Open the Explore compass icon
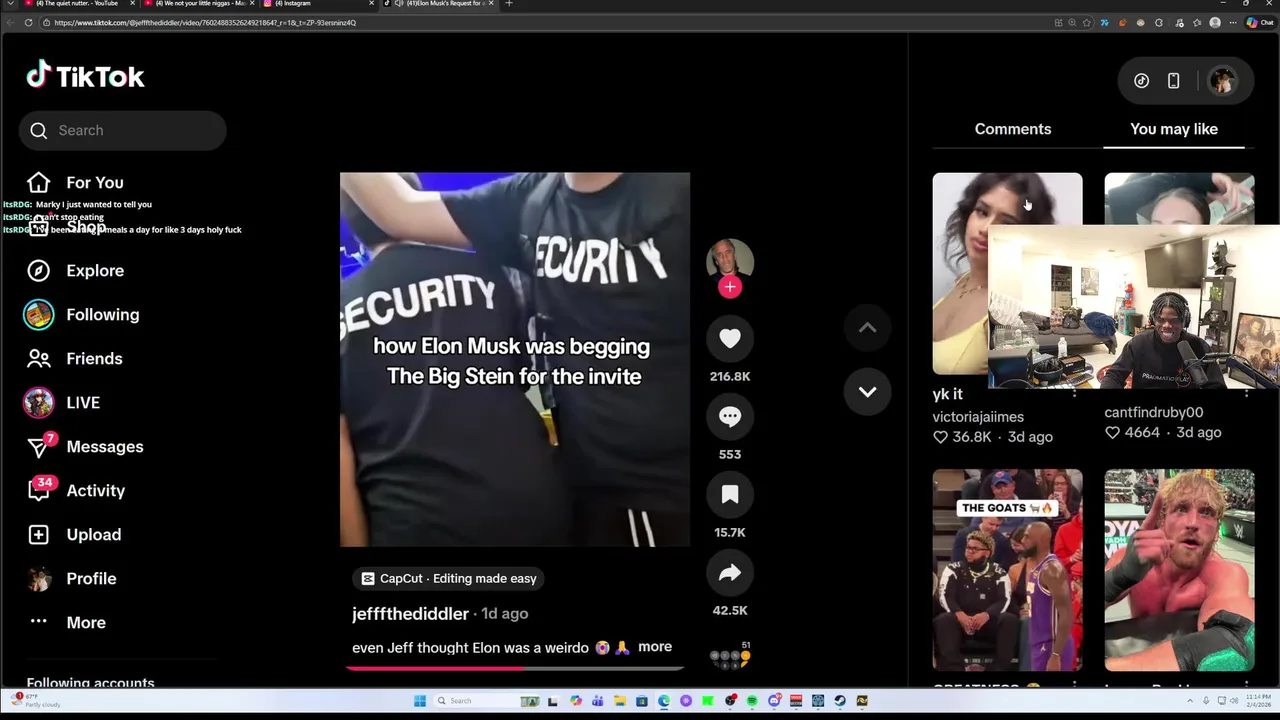The width and height of the screenshot is (1280, 720). [x=38, y=270]
